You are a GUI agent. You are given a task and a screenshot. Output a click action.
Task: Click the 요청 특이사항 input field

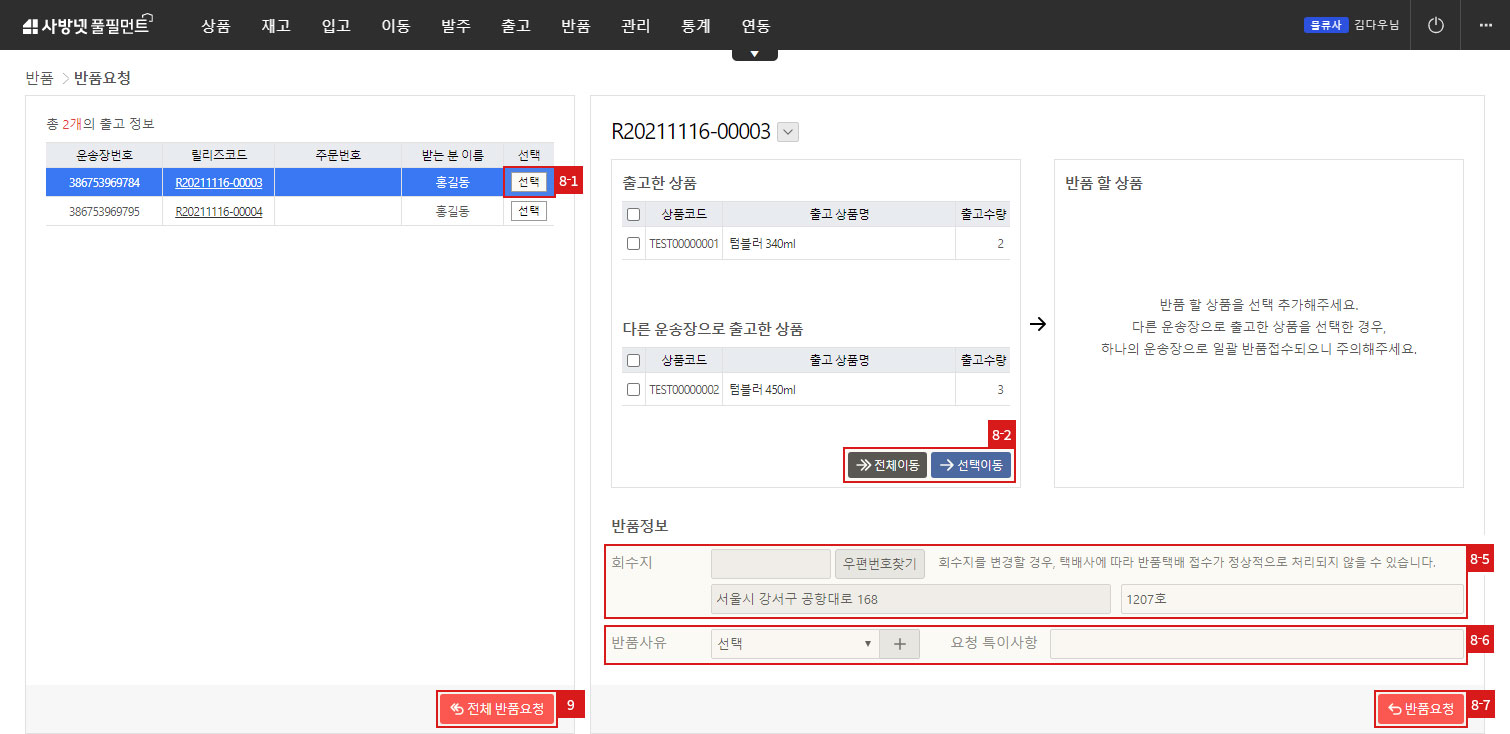click(x=1256, y=644)
